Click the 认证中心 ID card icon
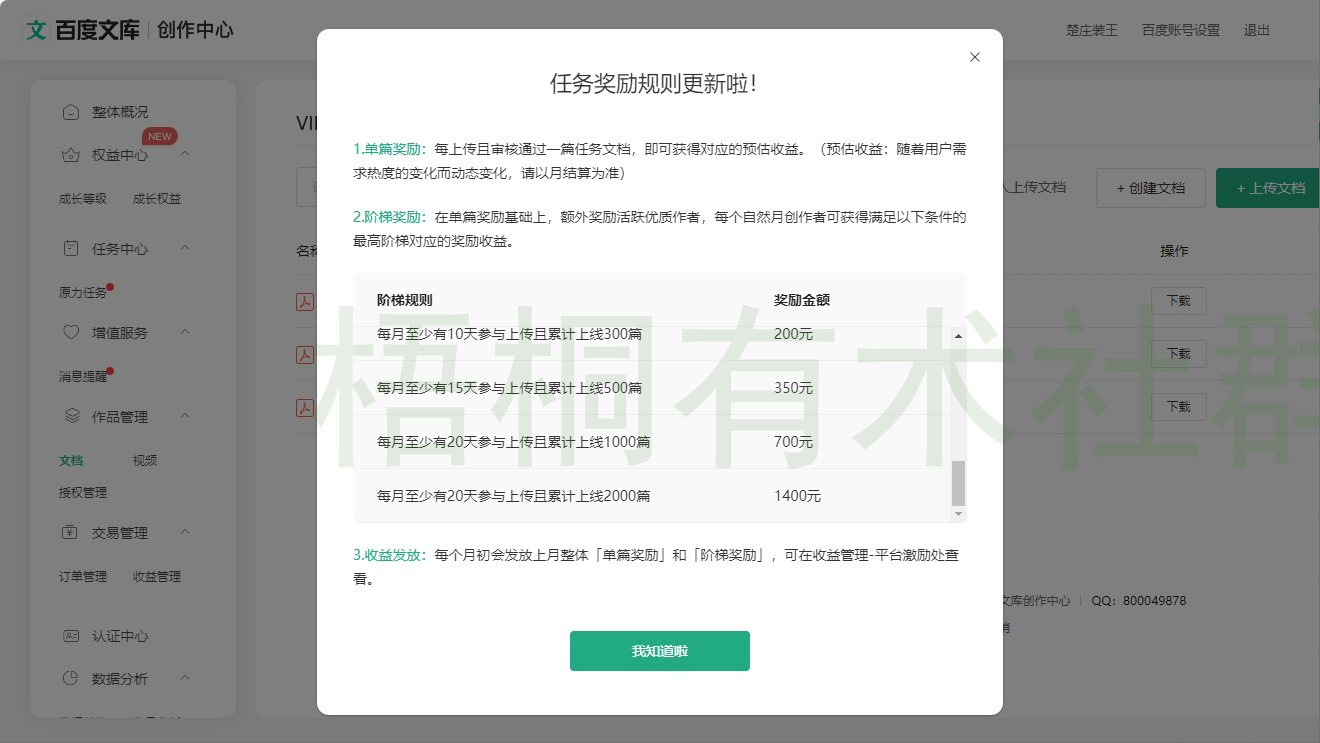The width and height of the screenshot is (1320, 743). (70, 636)
